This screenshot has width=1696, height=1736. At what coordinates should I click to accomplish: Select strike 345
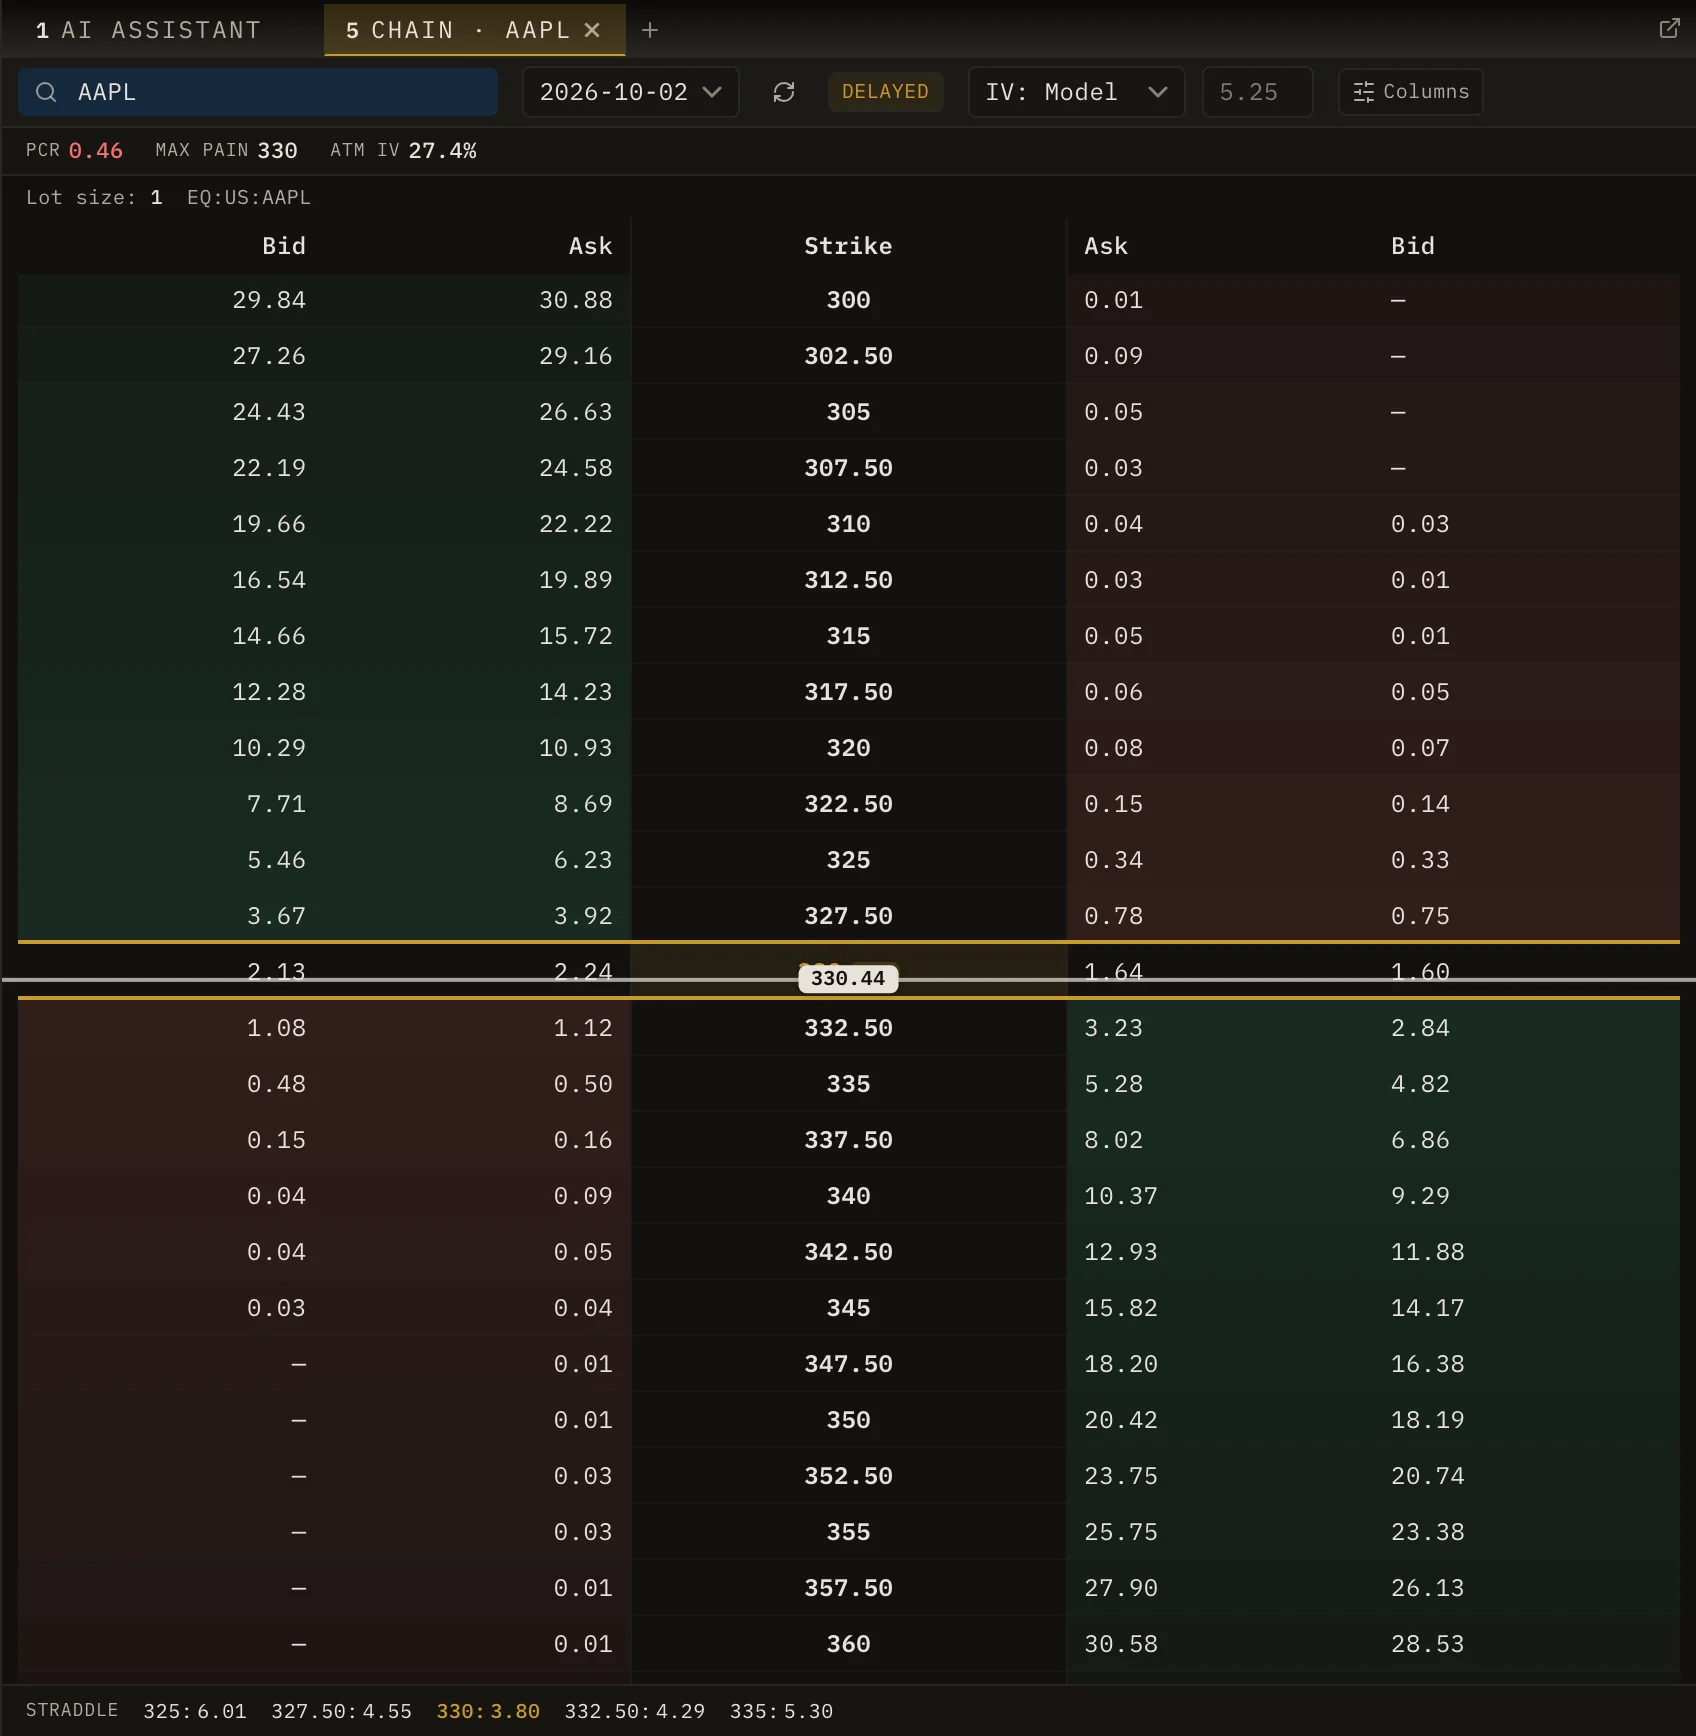(x=848, y=1308)
